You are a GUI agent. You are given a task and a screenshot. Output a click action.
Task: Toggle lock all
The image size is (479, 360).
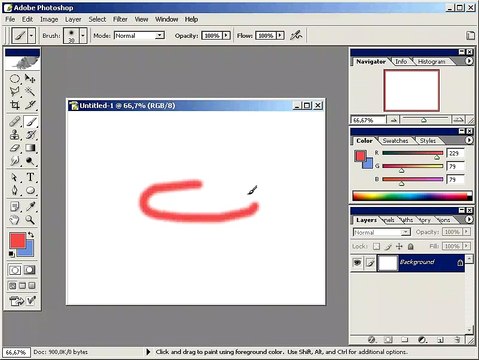point(411,247)
